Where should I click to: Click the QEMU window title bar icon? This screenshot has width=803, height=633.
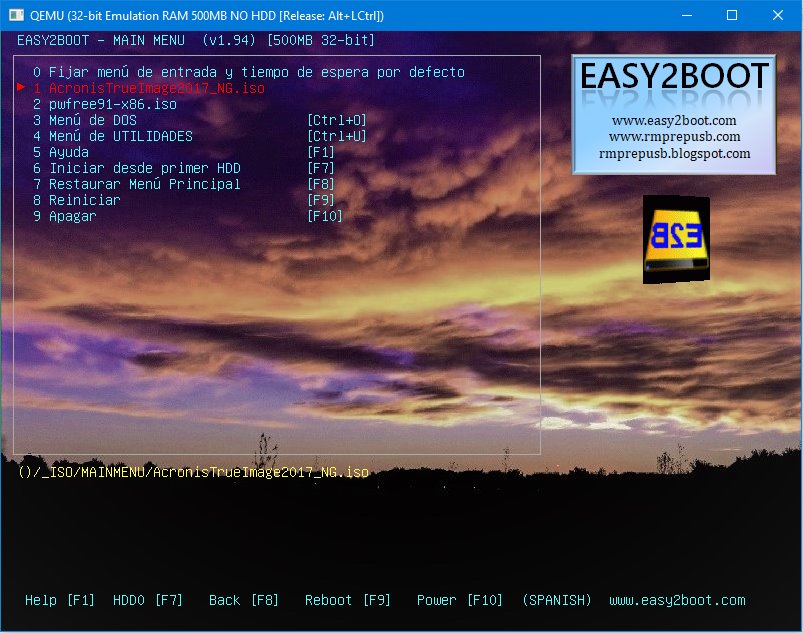point(16,15)
